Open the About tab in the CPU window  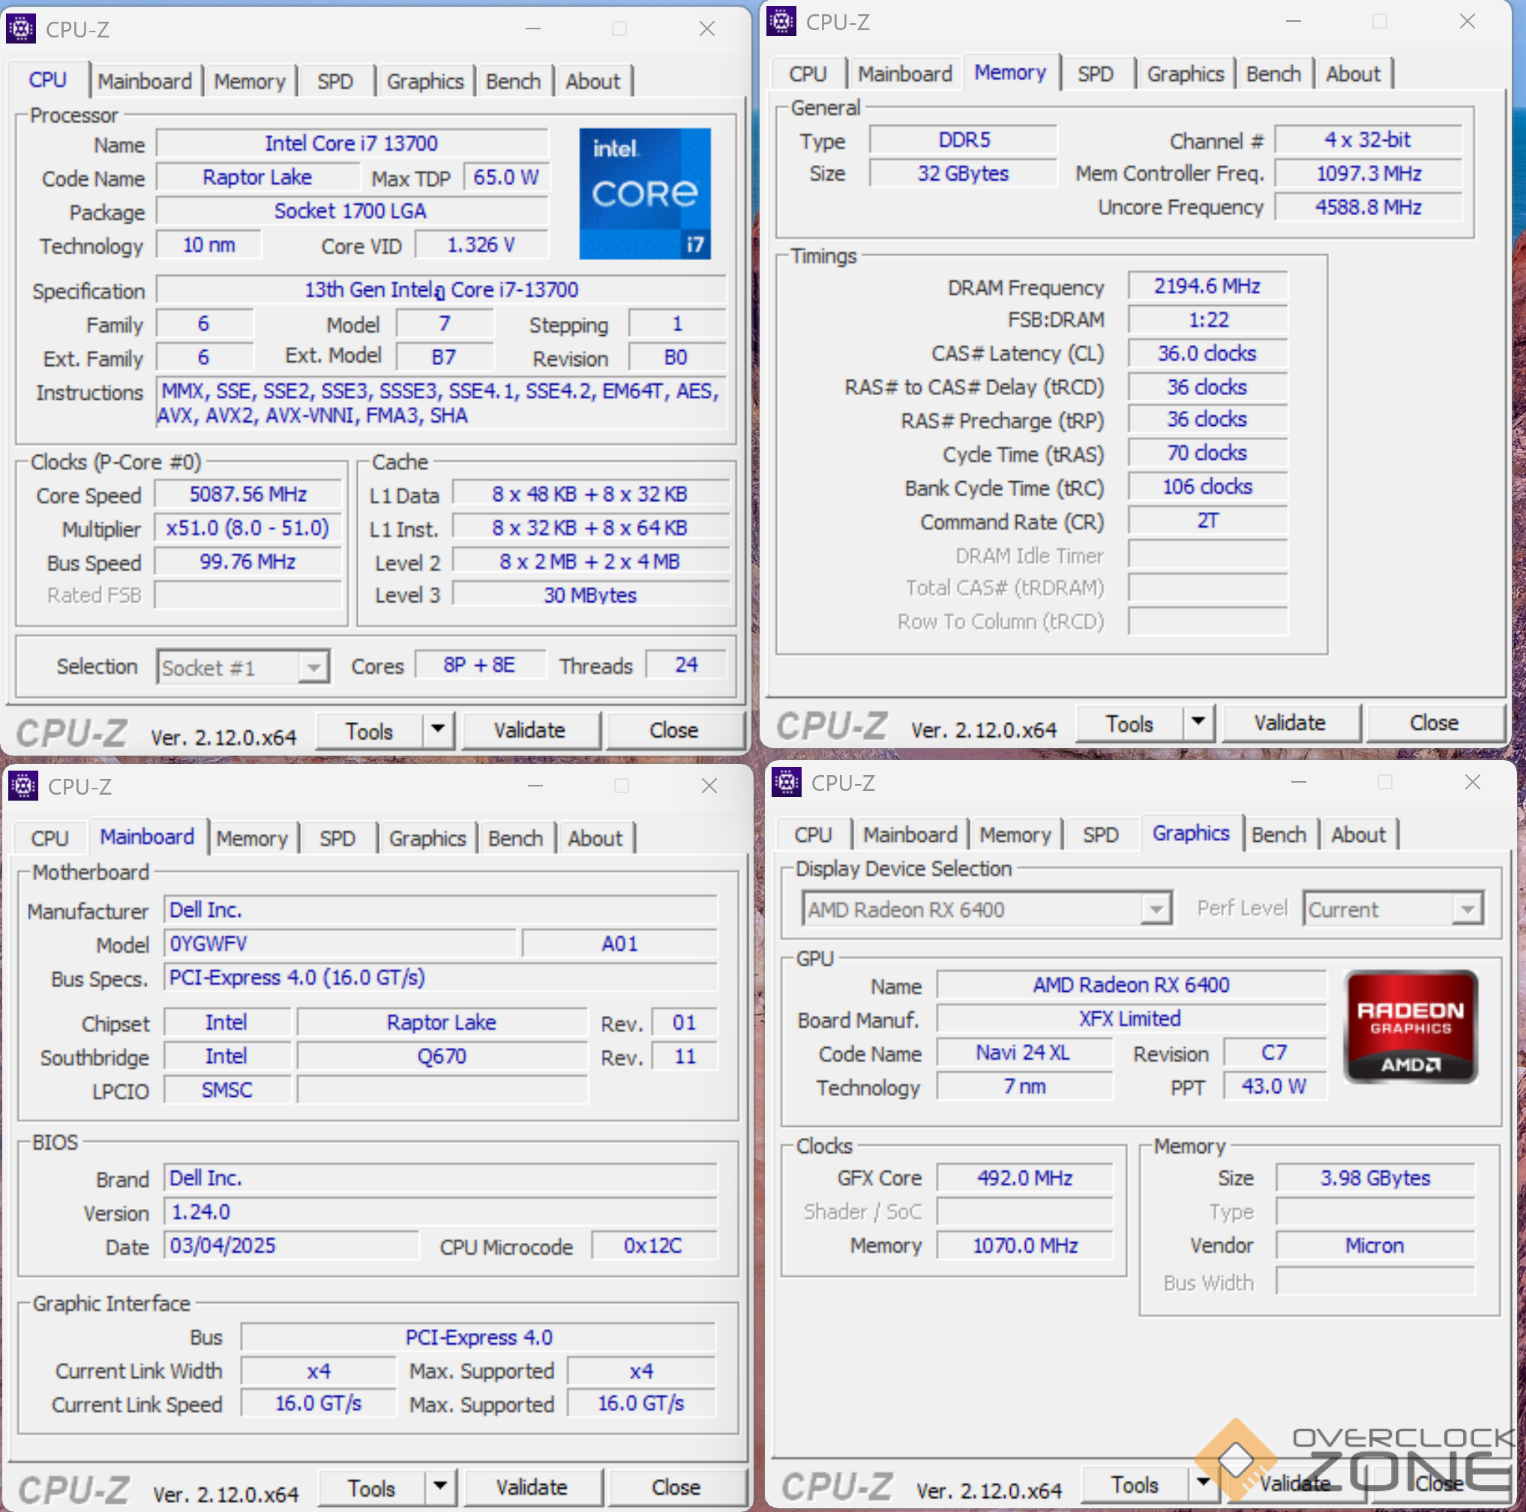593,81
